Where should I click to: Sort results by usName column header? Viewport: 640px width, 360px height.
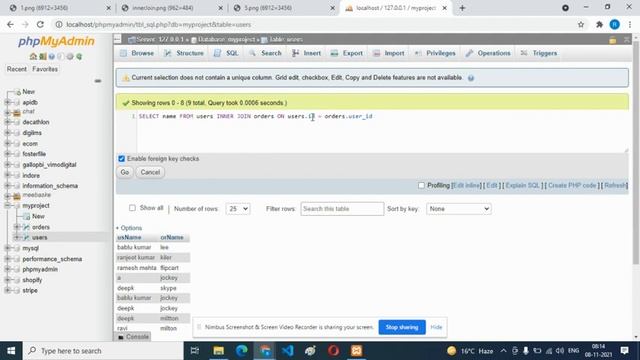129,237
